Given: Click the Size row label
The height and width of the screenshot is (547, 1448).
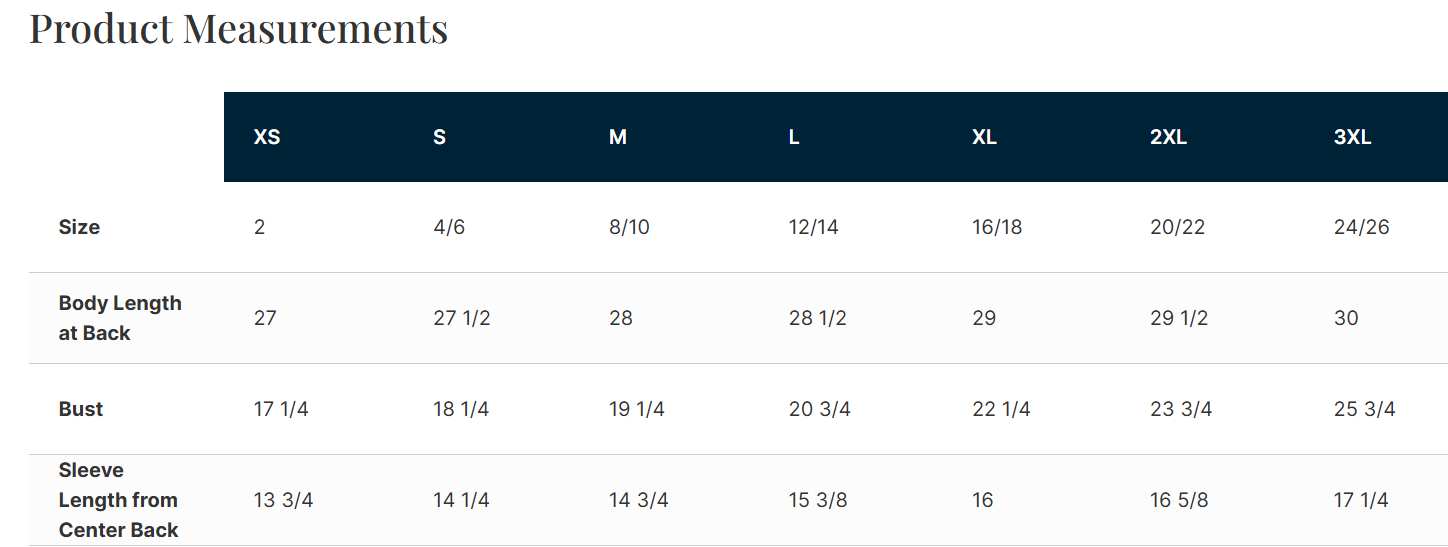Looking at the screenshot, I should coord(79,227).
